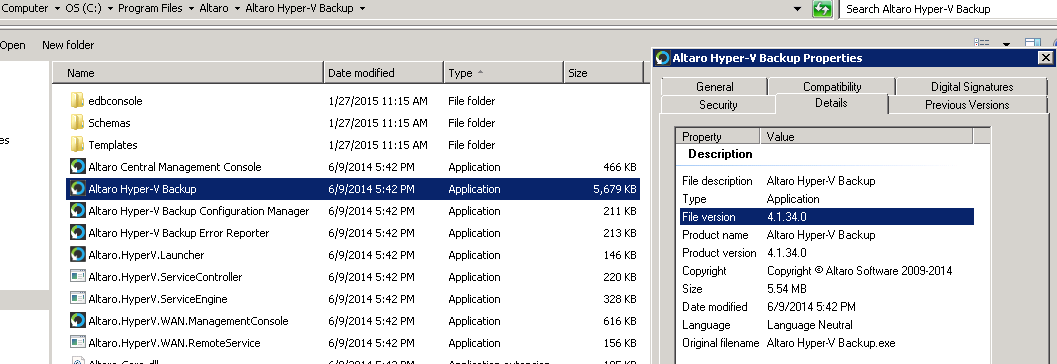This screenshot has width=1057, height=364.
Task: Select the Copyright property row
Action: click(x=827, y=271)
